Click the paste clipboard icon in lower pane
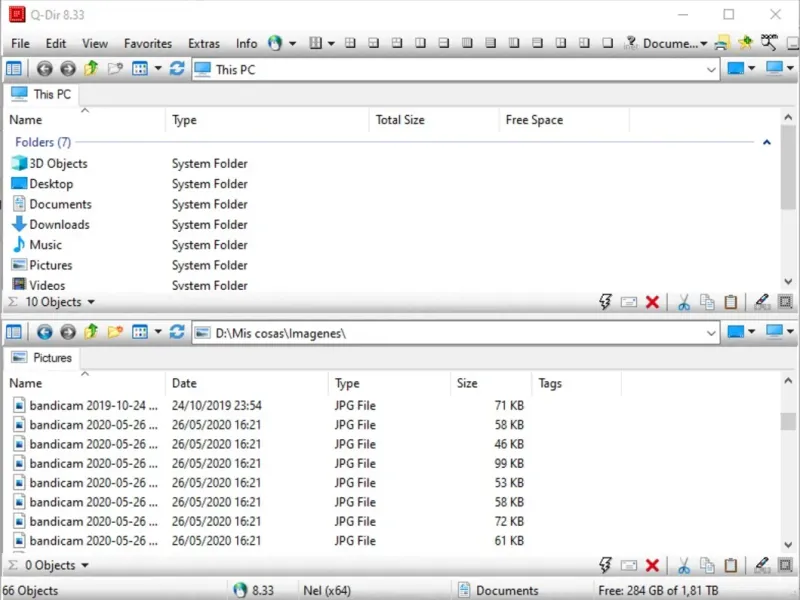800x600 pixels. coord(731,565)
